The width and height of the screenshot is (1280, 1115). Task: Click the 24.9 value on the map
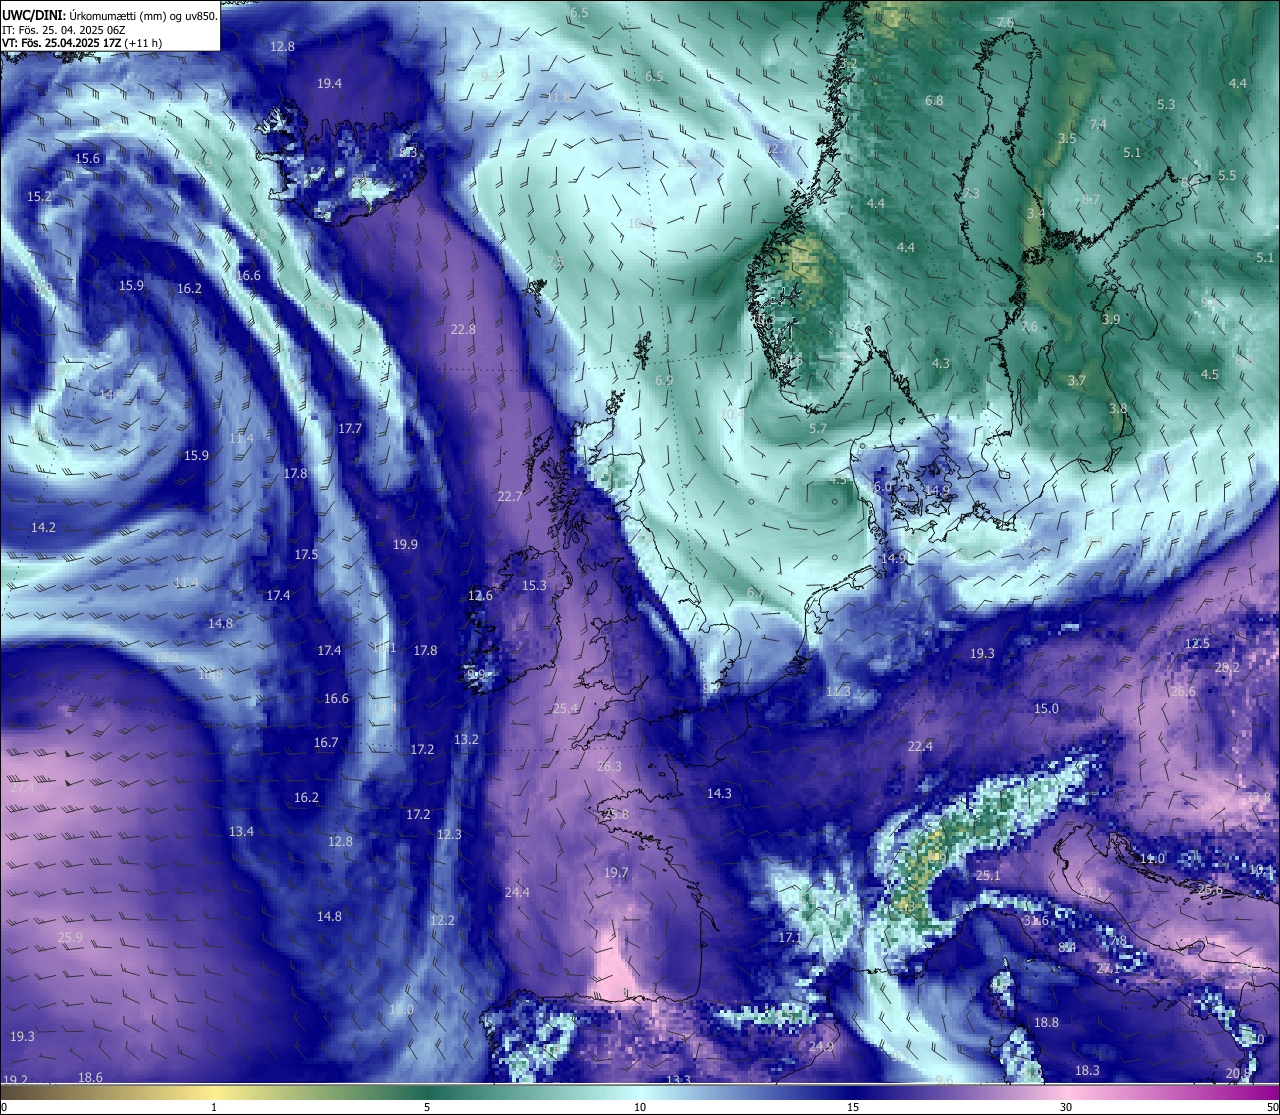pyautogui.click(x=821, y=1047)
